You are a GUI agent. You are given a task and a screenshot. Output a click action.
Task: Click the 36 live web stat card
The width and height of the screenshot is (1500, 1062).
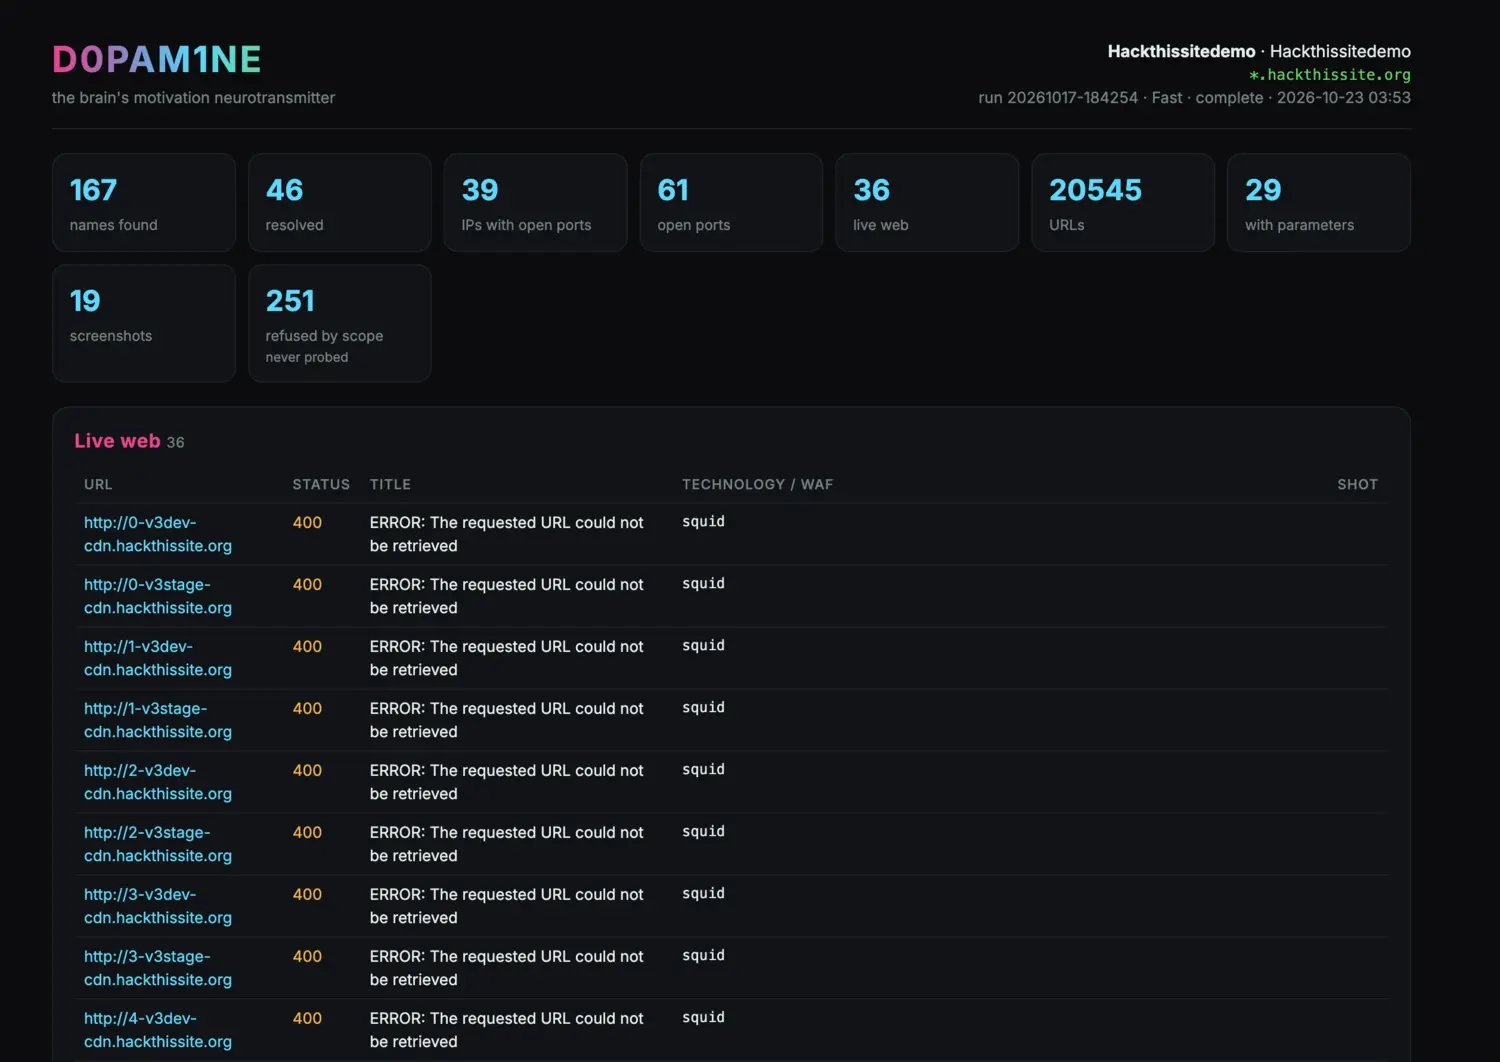point(927,203)
